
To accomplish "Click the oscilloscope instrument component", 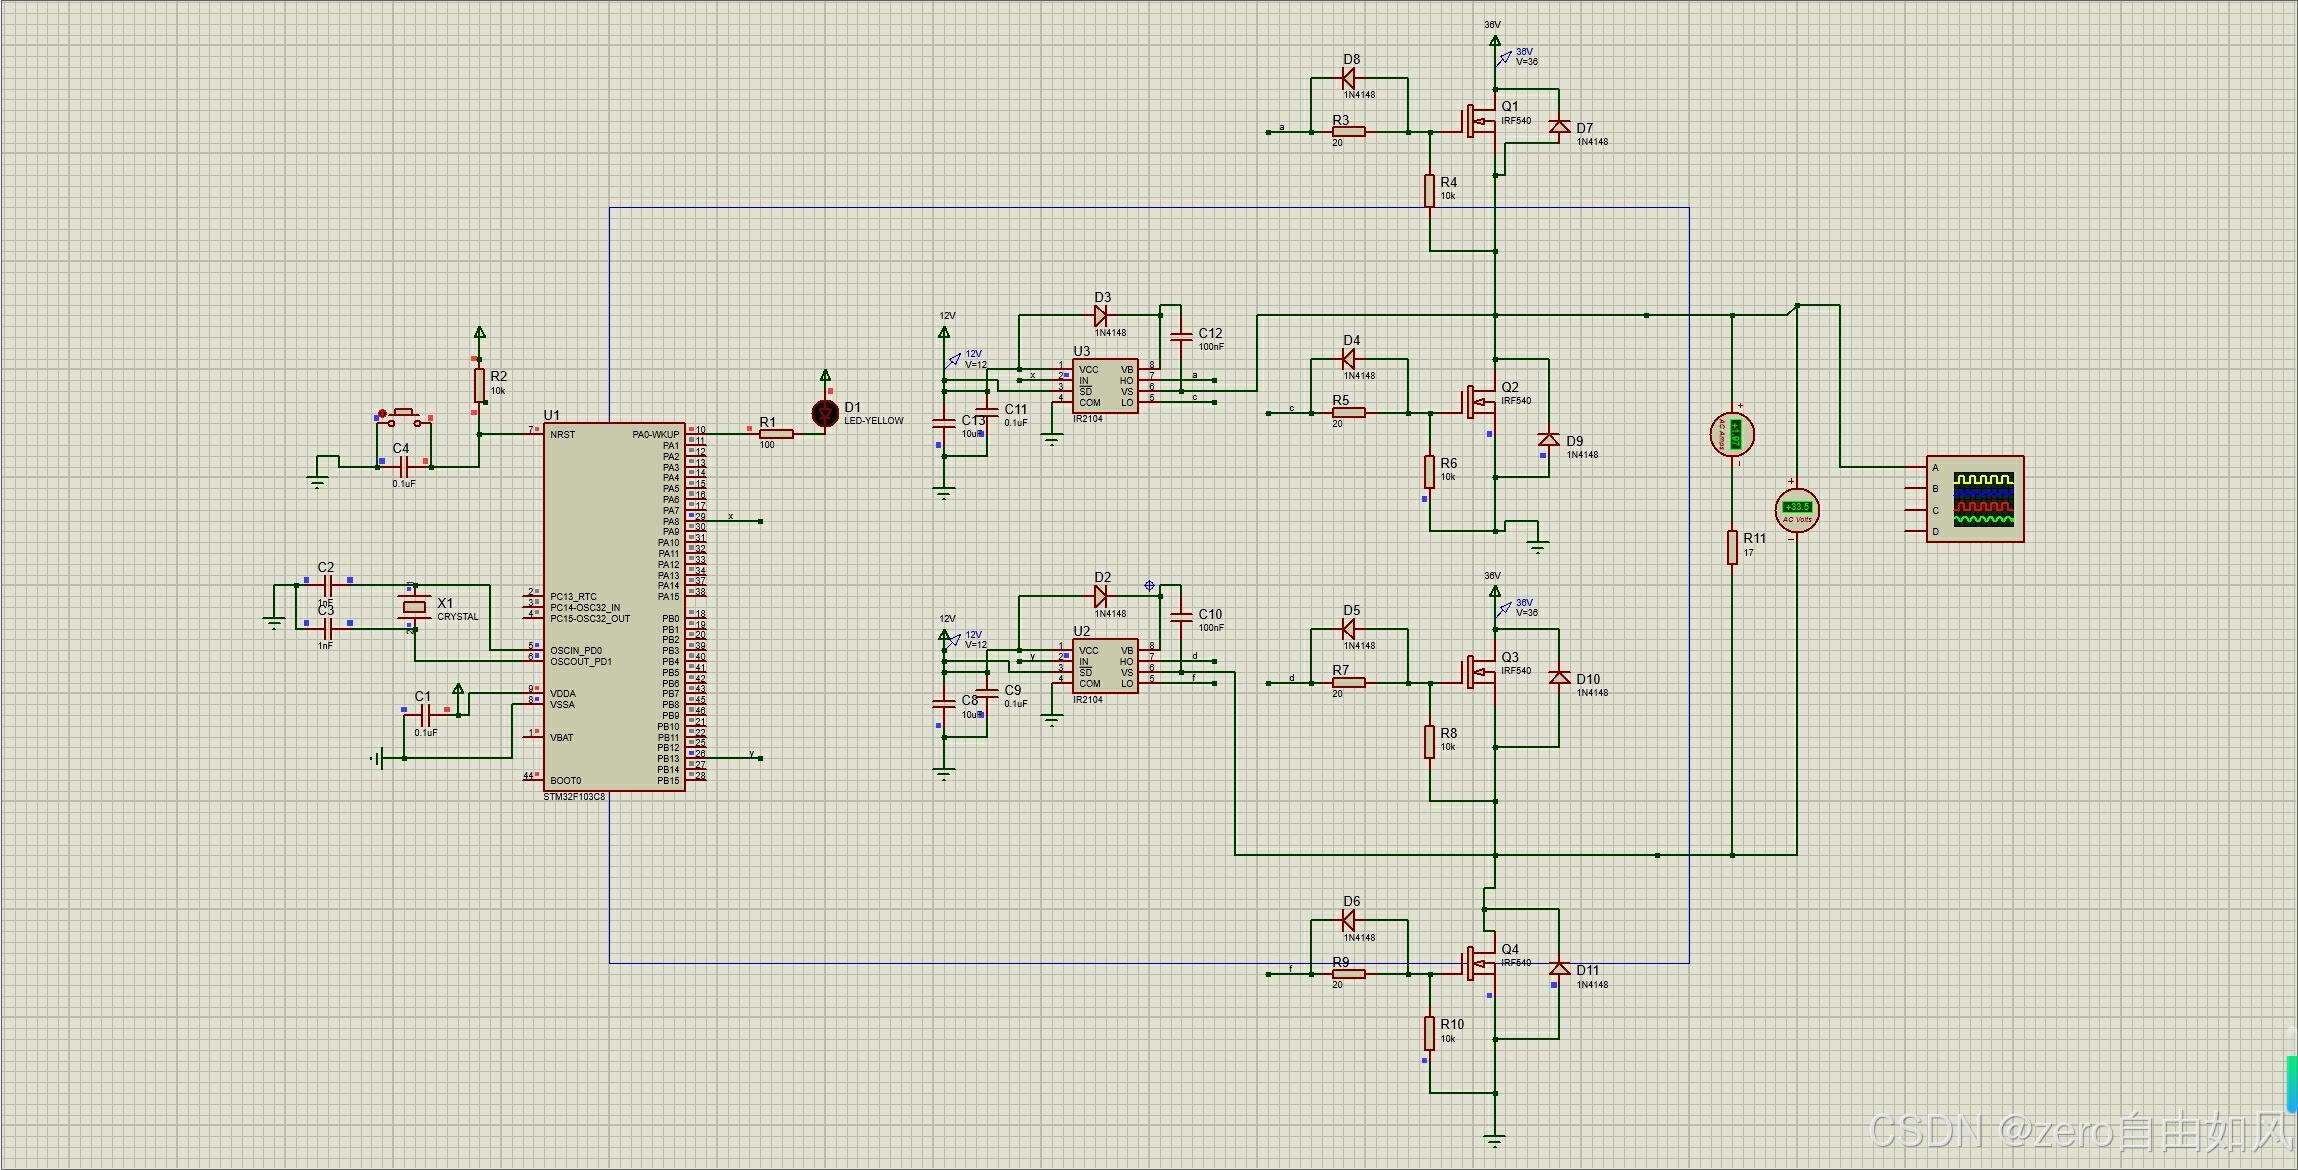I will pyautogui.click(x=1975, y=499).
